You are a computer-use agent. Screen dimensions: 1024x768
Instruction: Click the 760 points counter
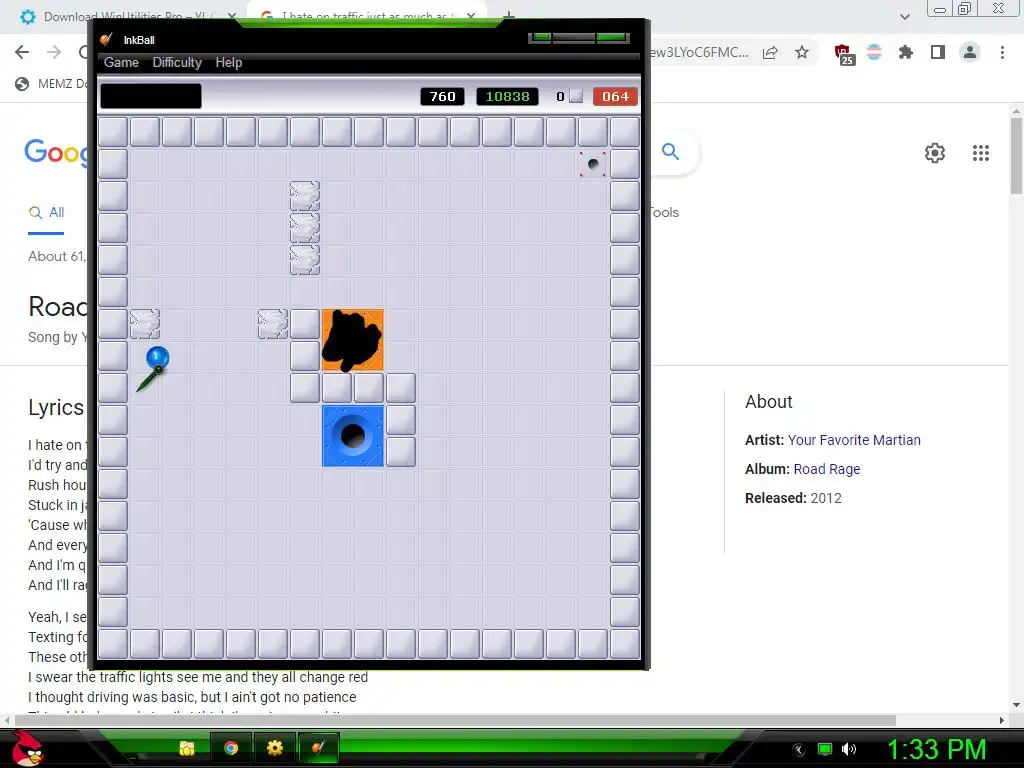click(442, 97)
